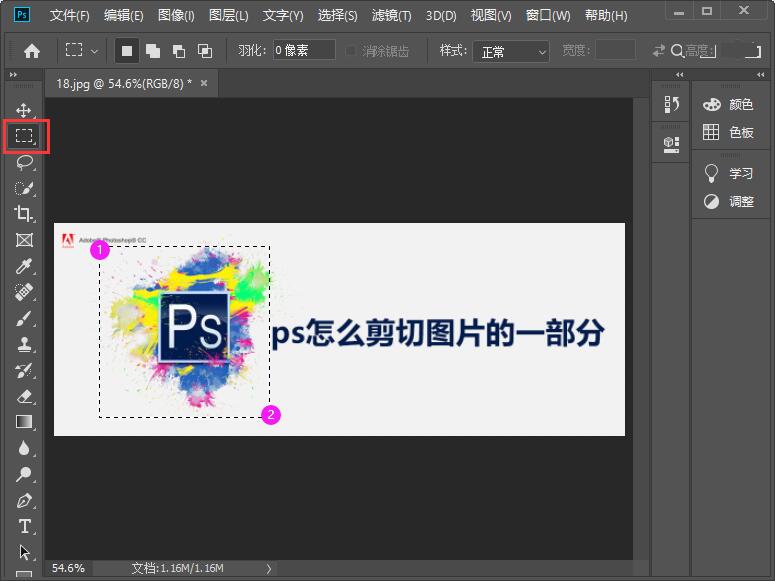Click document size 文档:1.16M/1.16M text
Screen dimensions: 775x581
pos(177,568)
